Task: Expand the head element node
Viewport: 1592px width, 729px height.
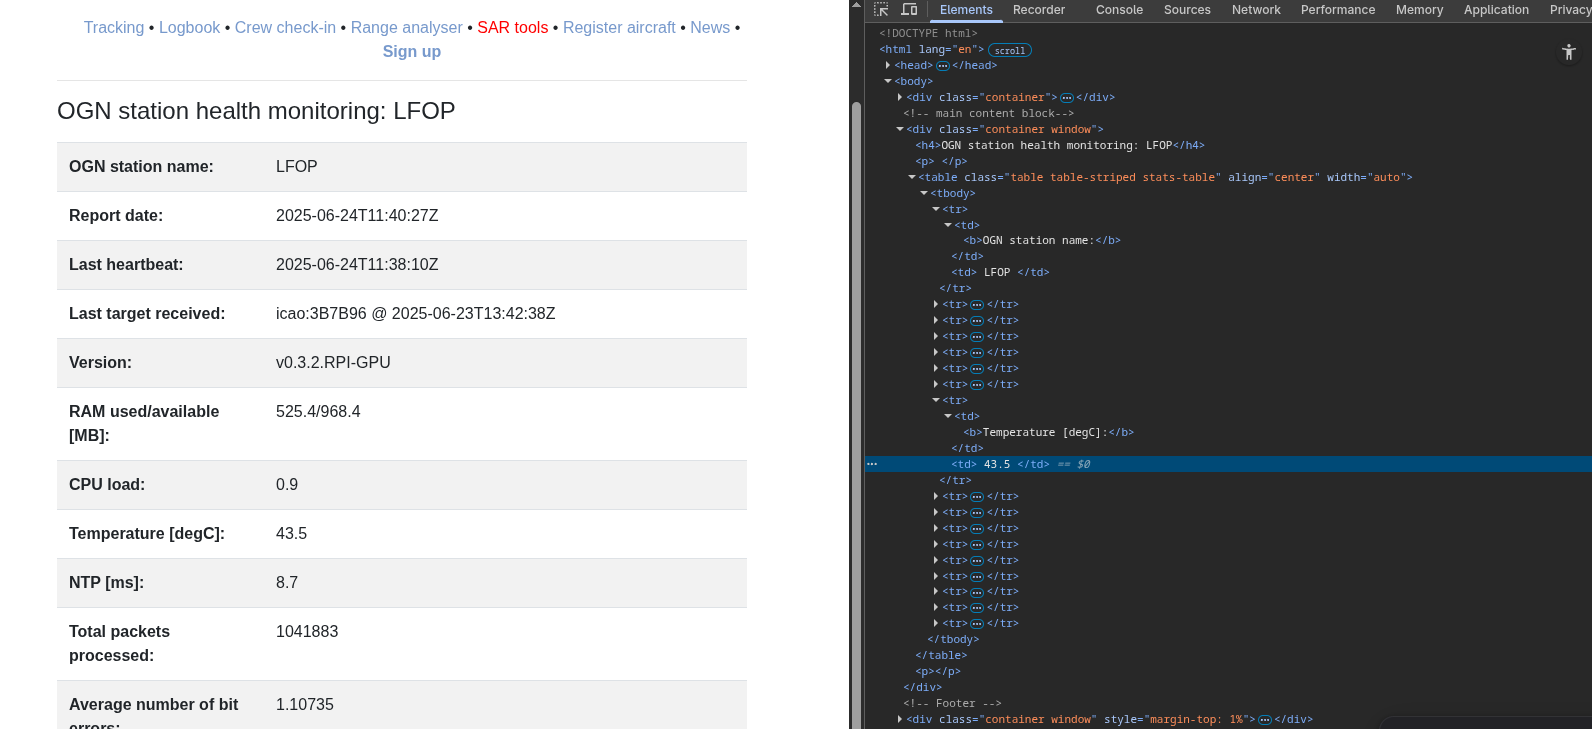Action: 888,66
